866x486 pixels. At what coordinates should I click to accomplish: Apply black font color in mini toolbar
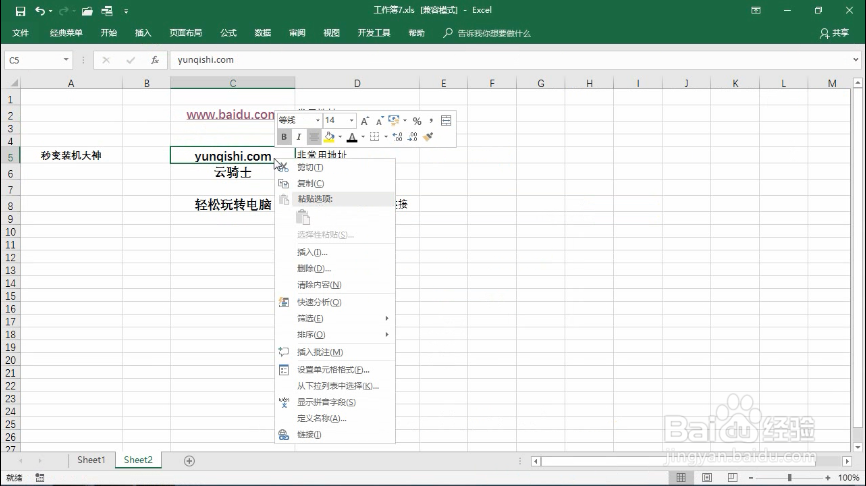coord(352,137)
